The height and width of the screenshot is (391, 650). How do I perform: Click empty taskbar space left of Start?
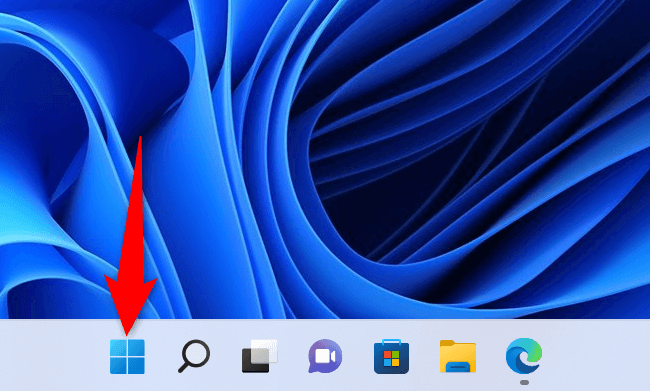coord(50,356)
